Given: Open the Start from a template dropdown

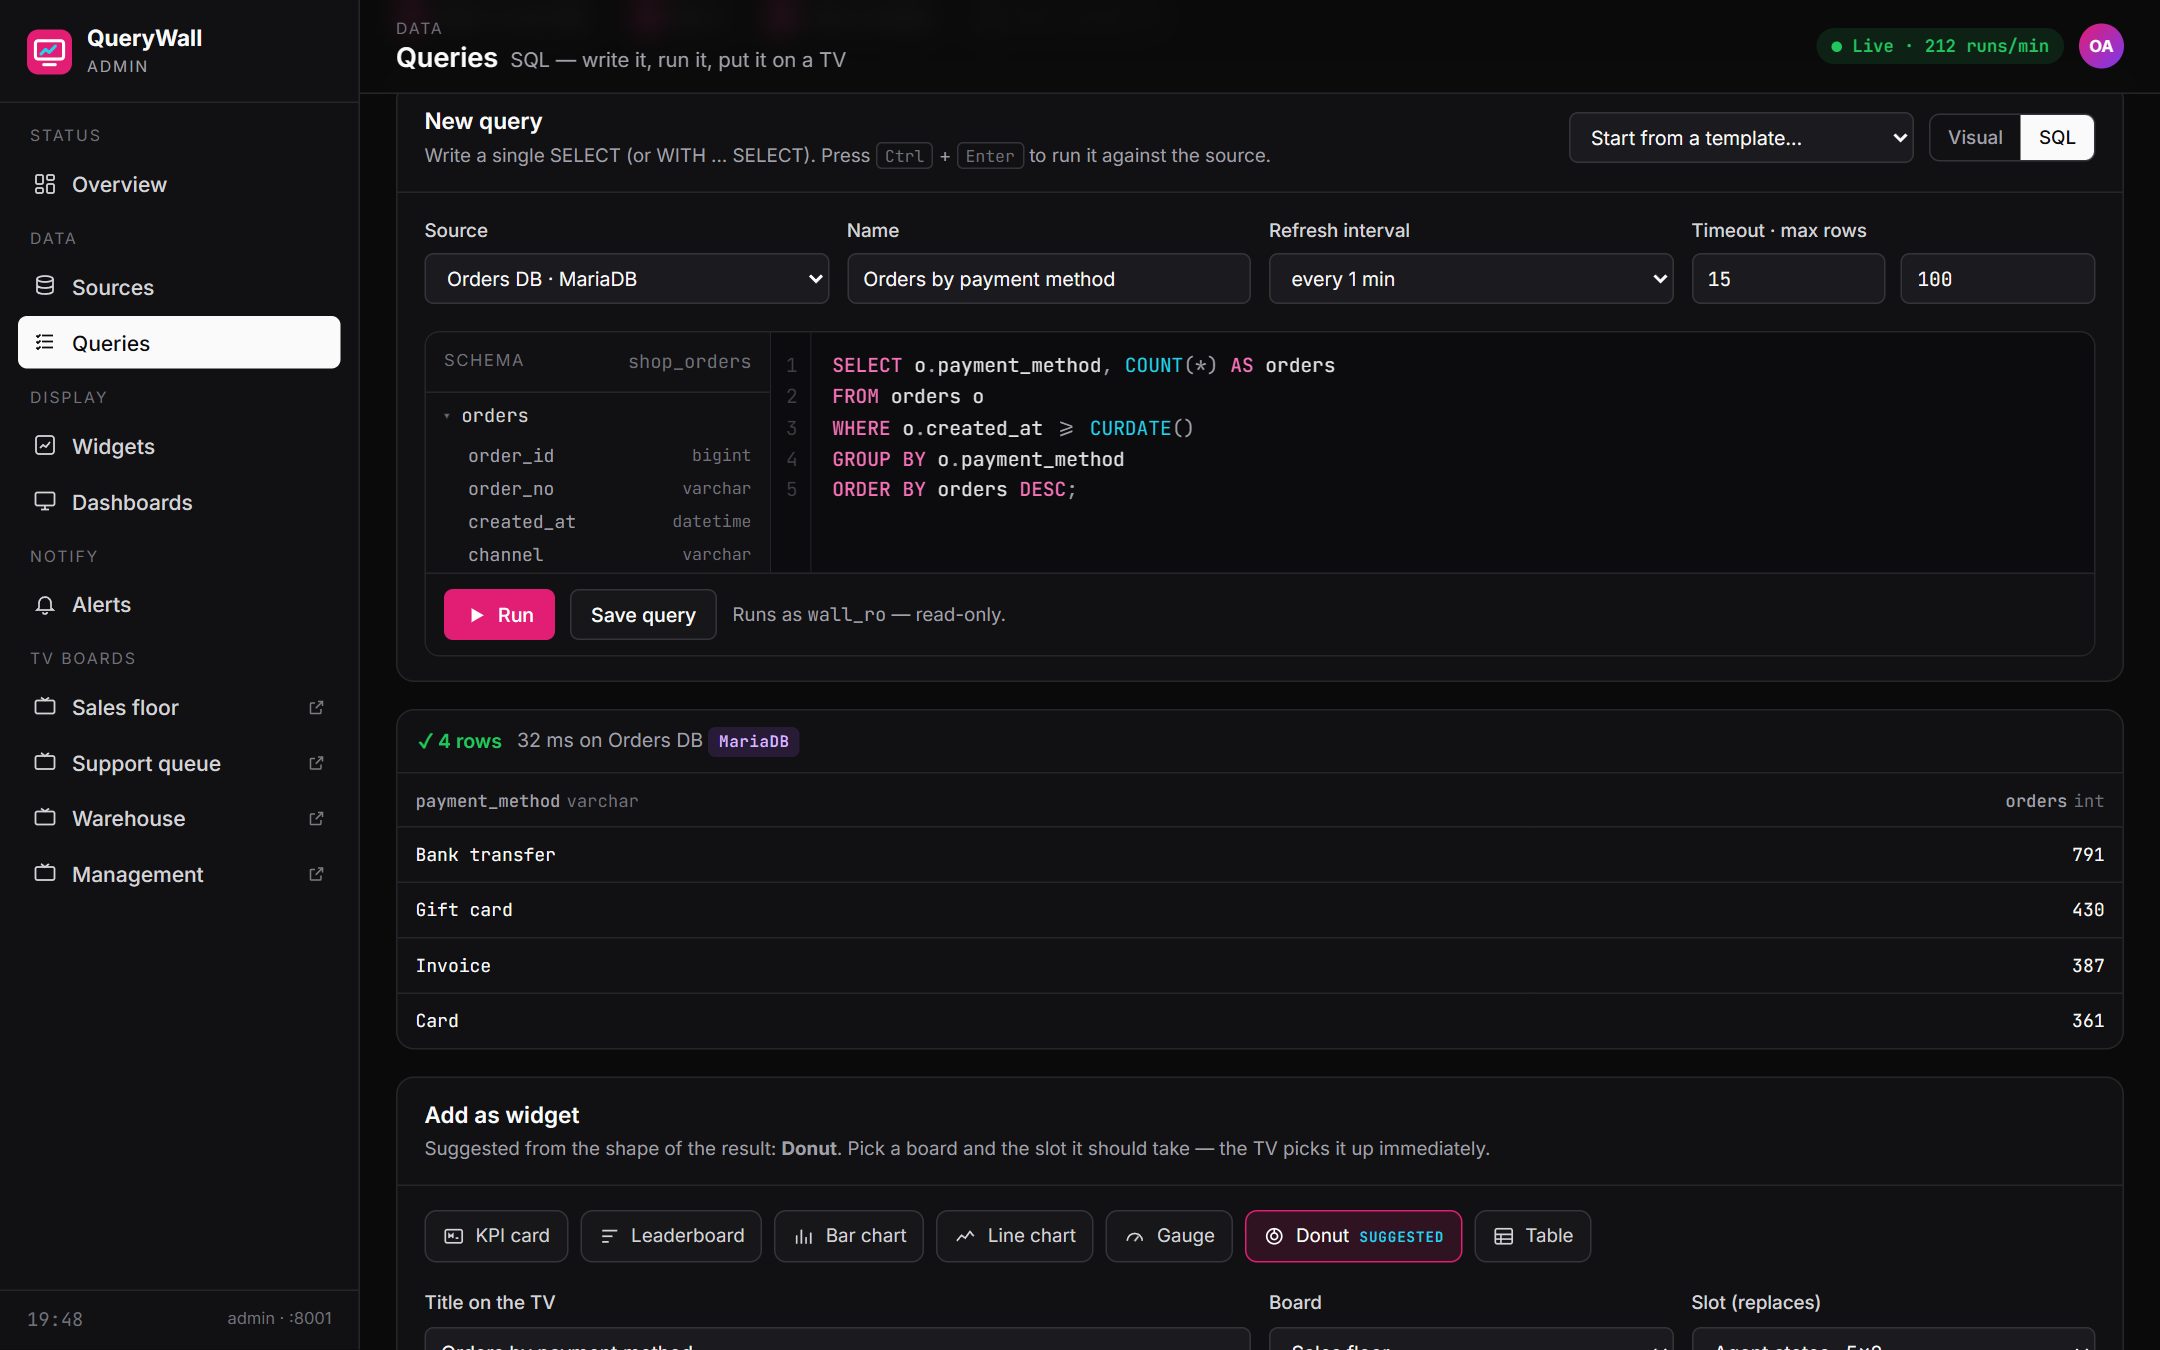Looking at the screenshot, I should (1741, 138).
